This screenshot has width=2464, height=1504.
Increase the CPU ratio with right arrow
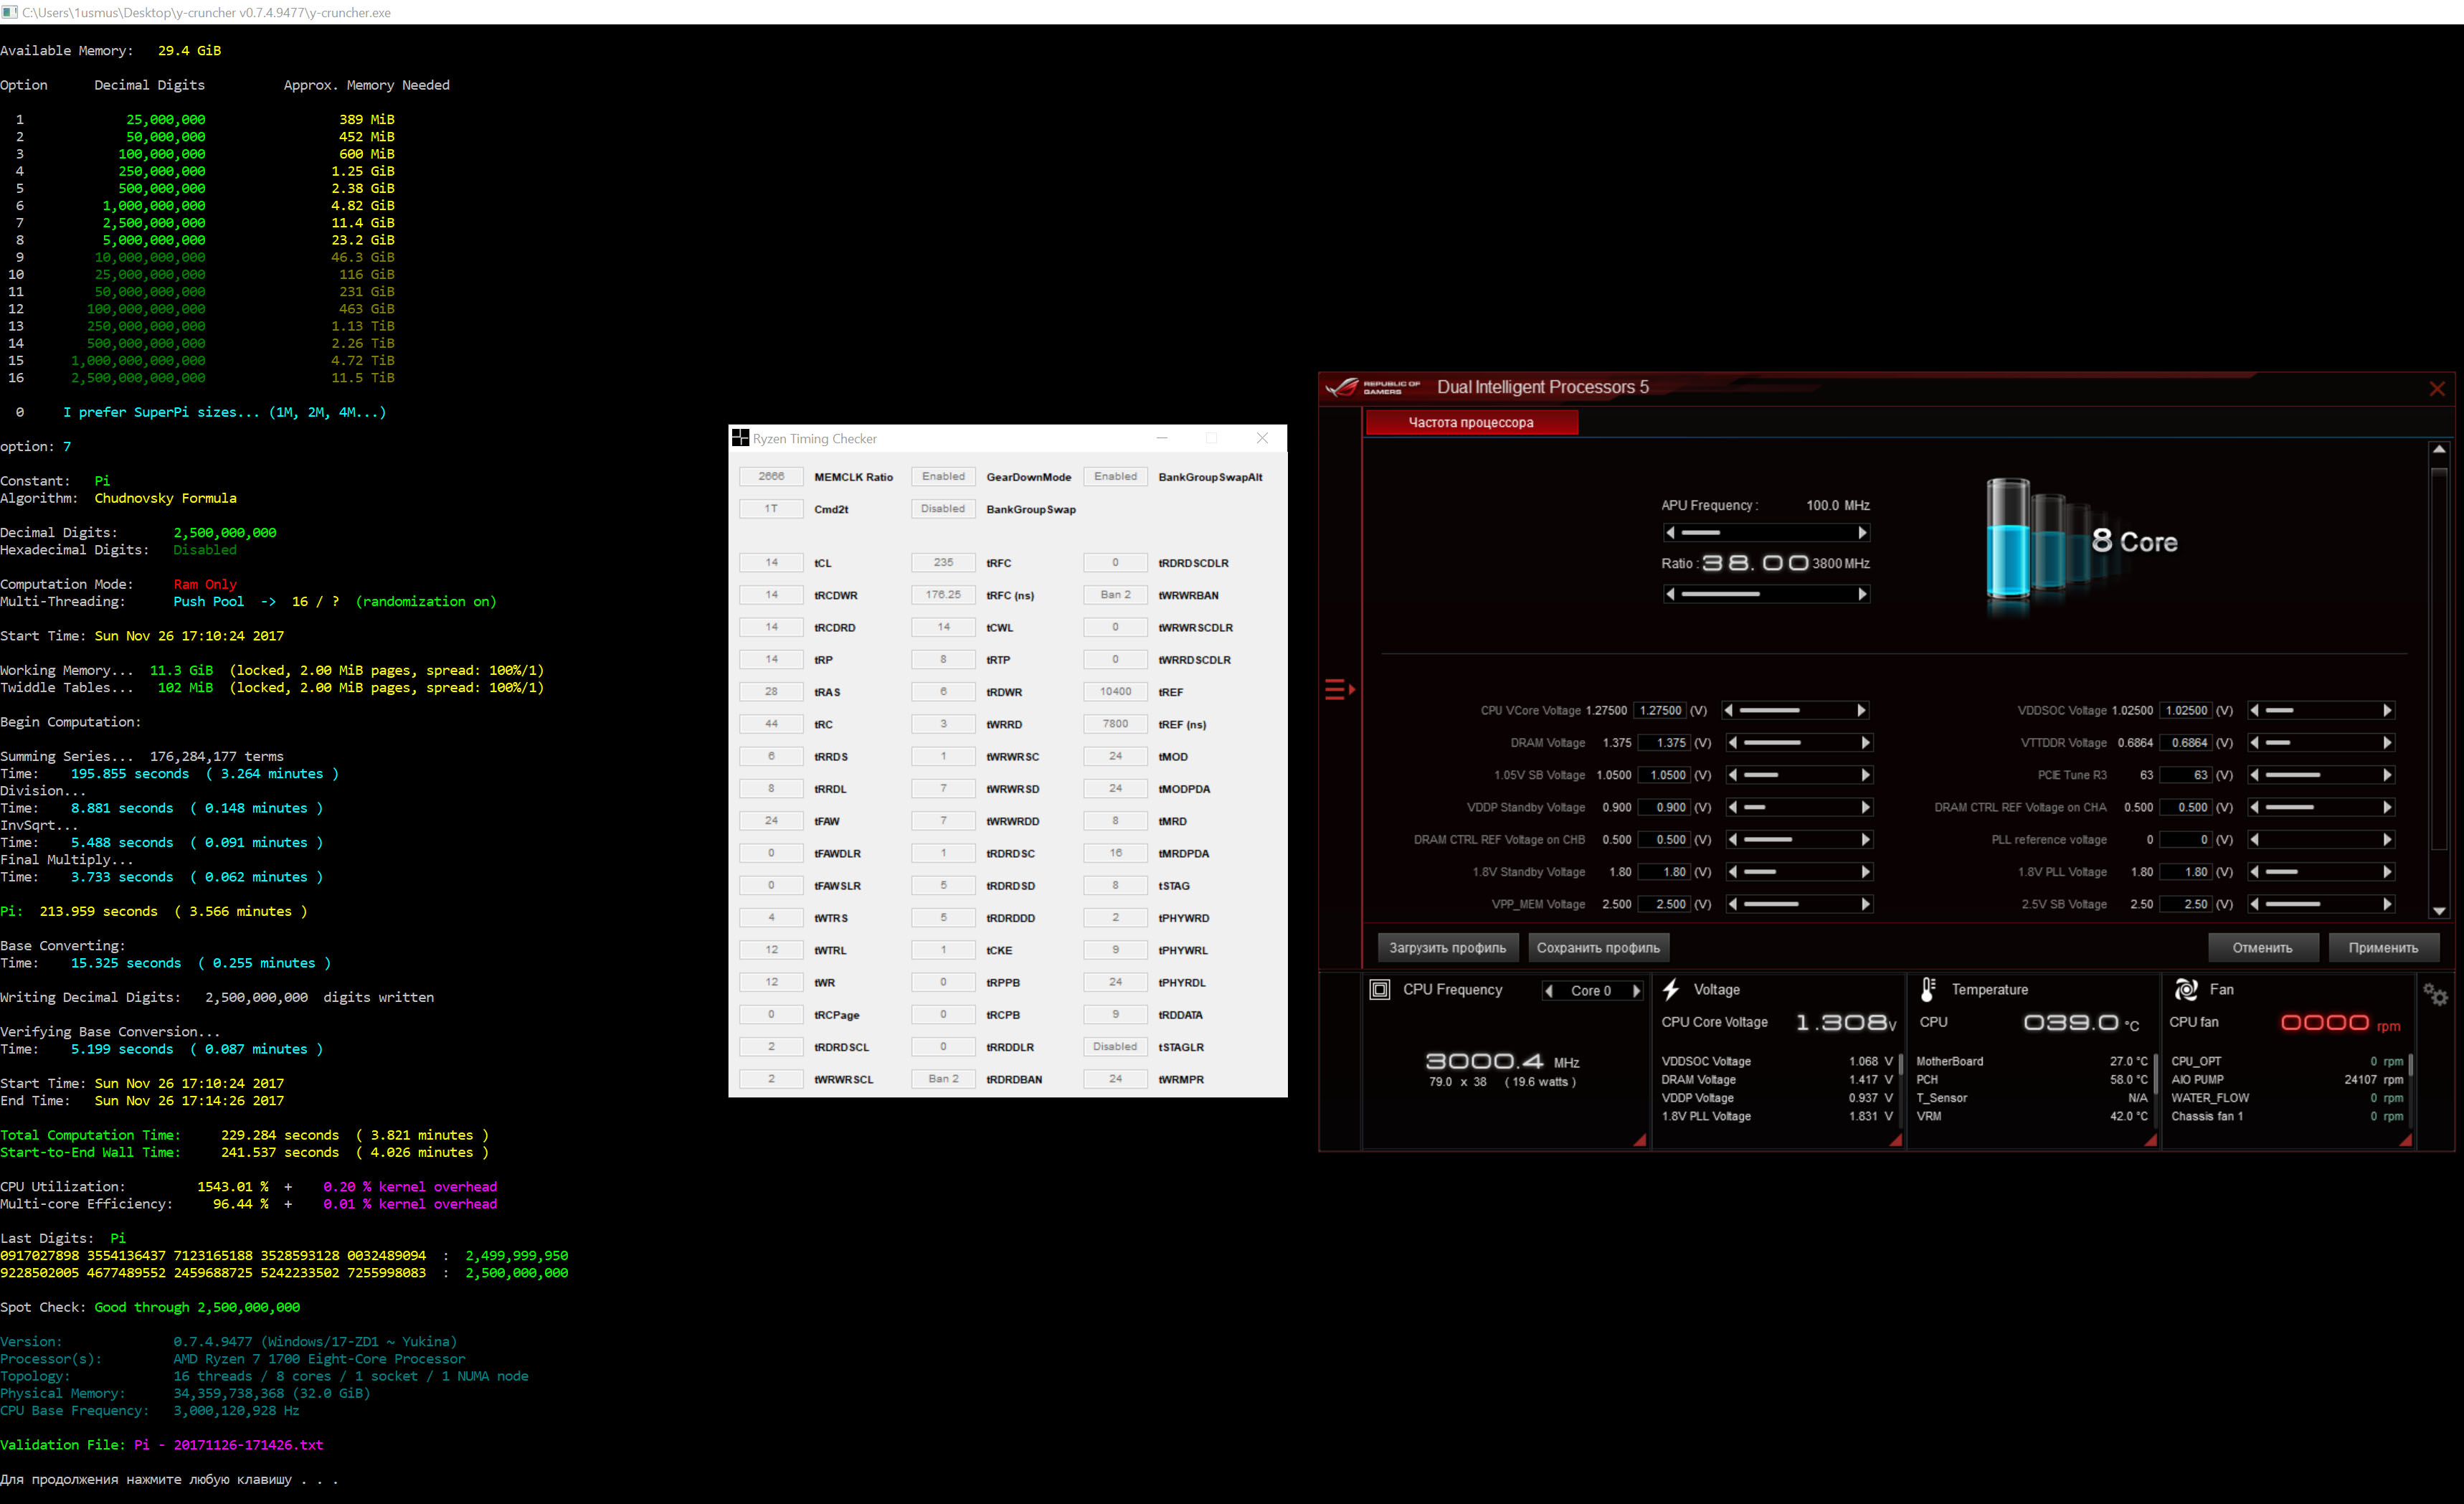[x=1862, y=594]
